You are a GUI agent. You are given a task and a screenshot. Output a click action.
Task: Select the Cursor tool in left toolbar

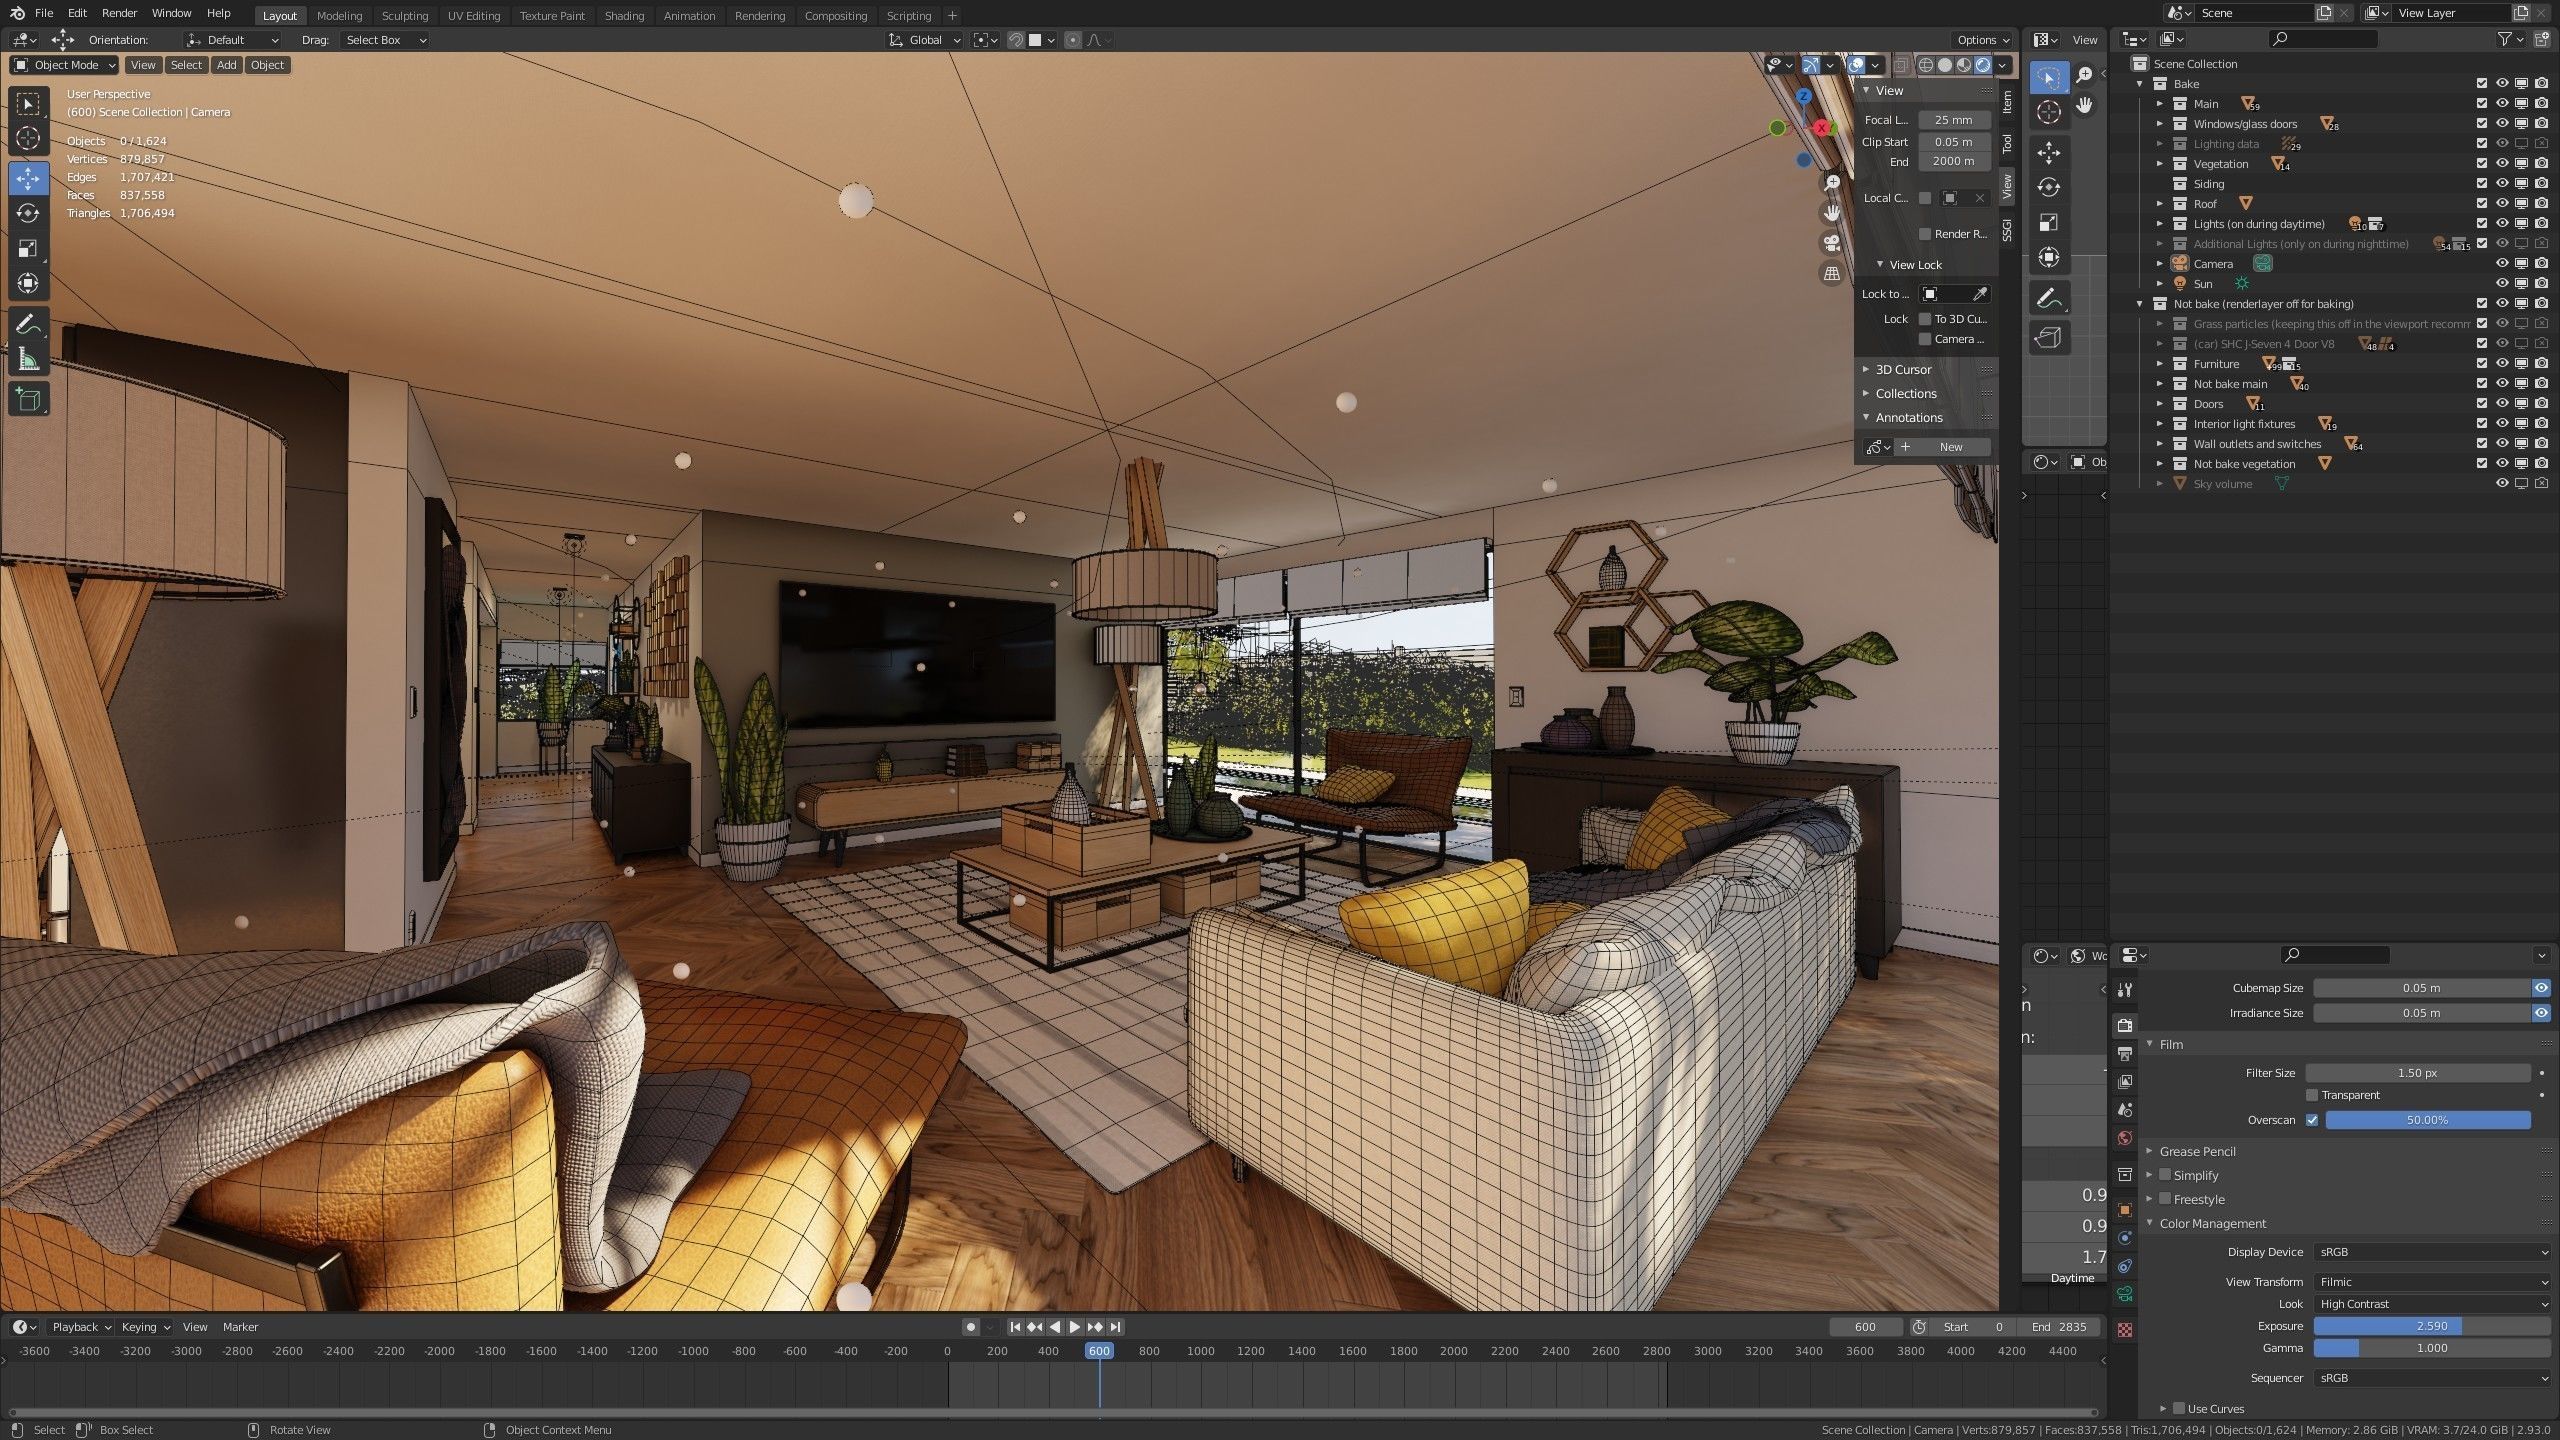click(x=28, y=138)
